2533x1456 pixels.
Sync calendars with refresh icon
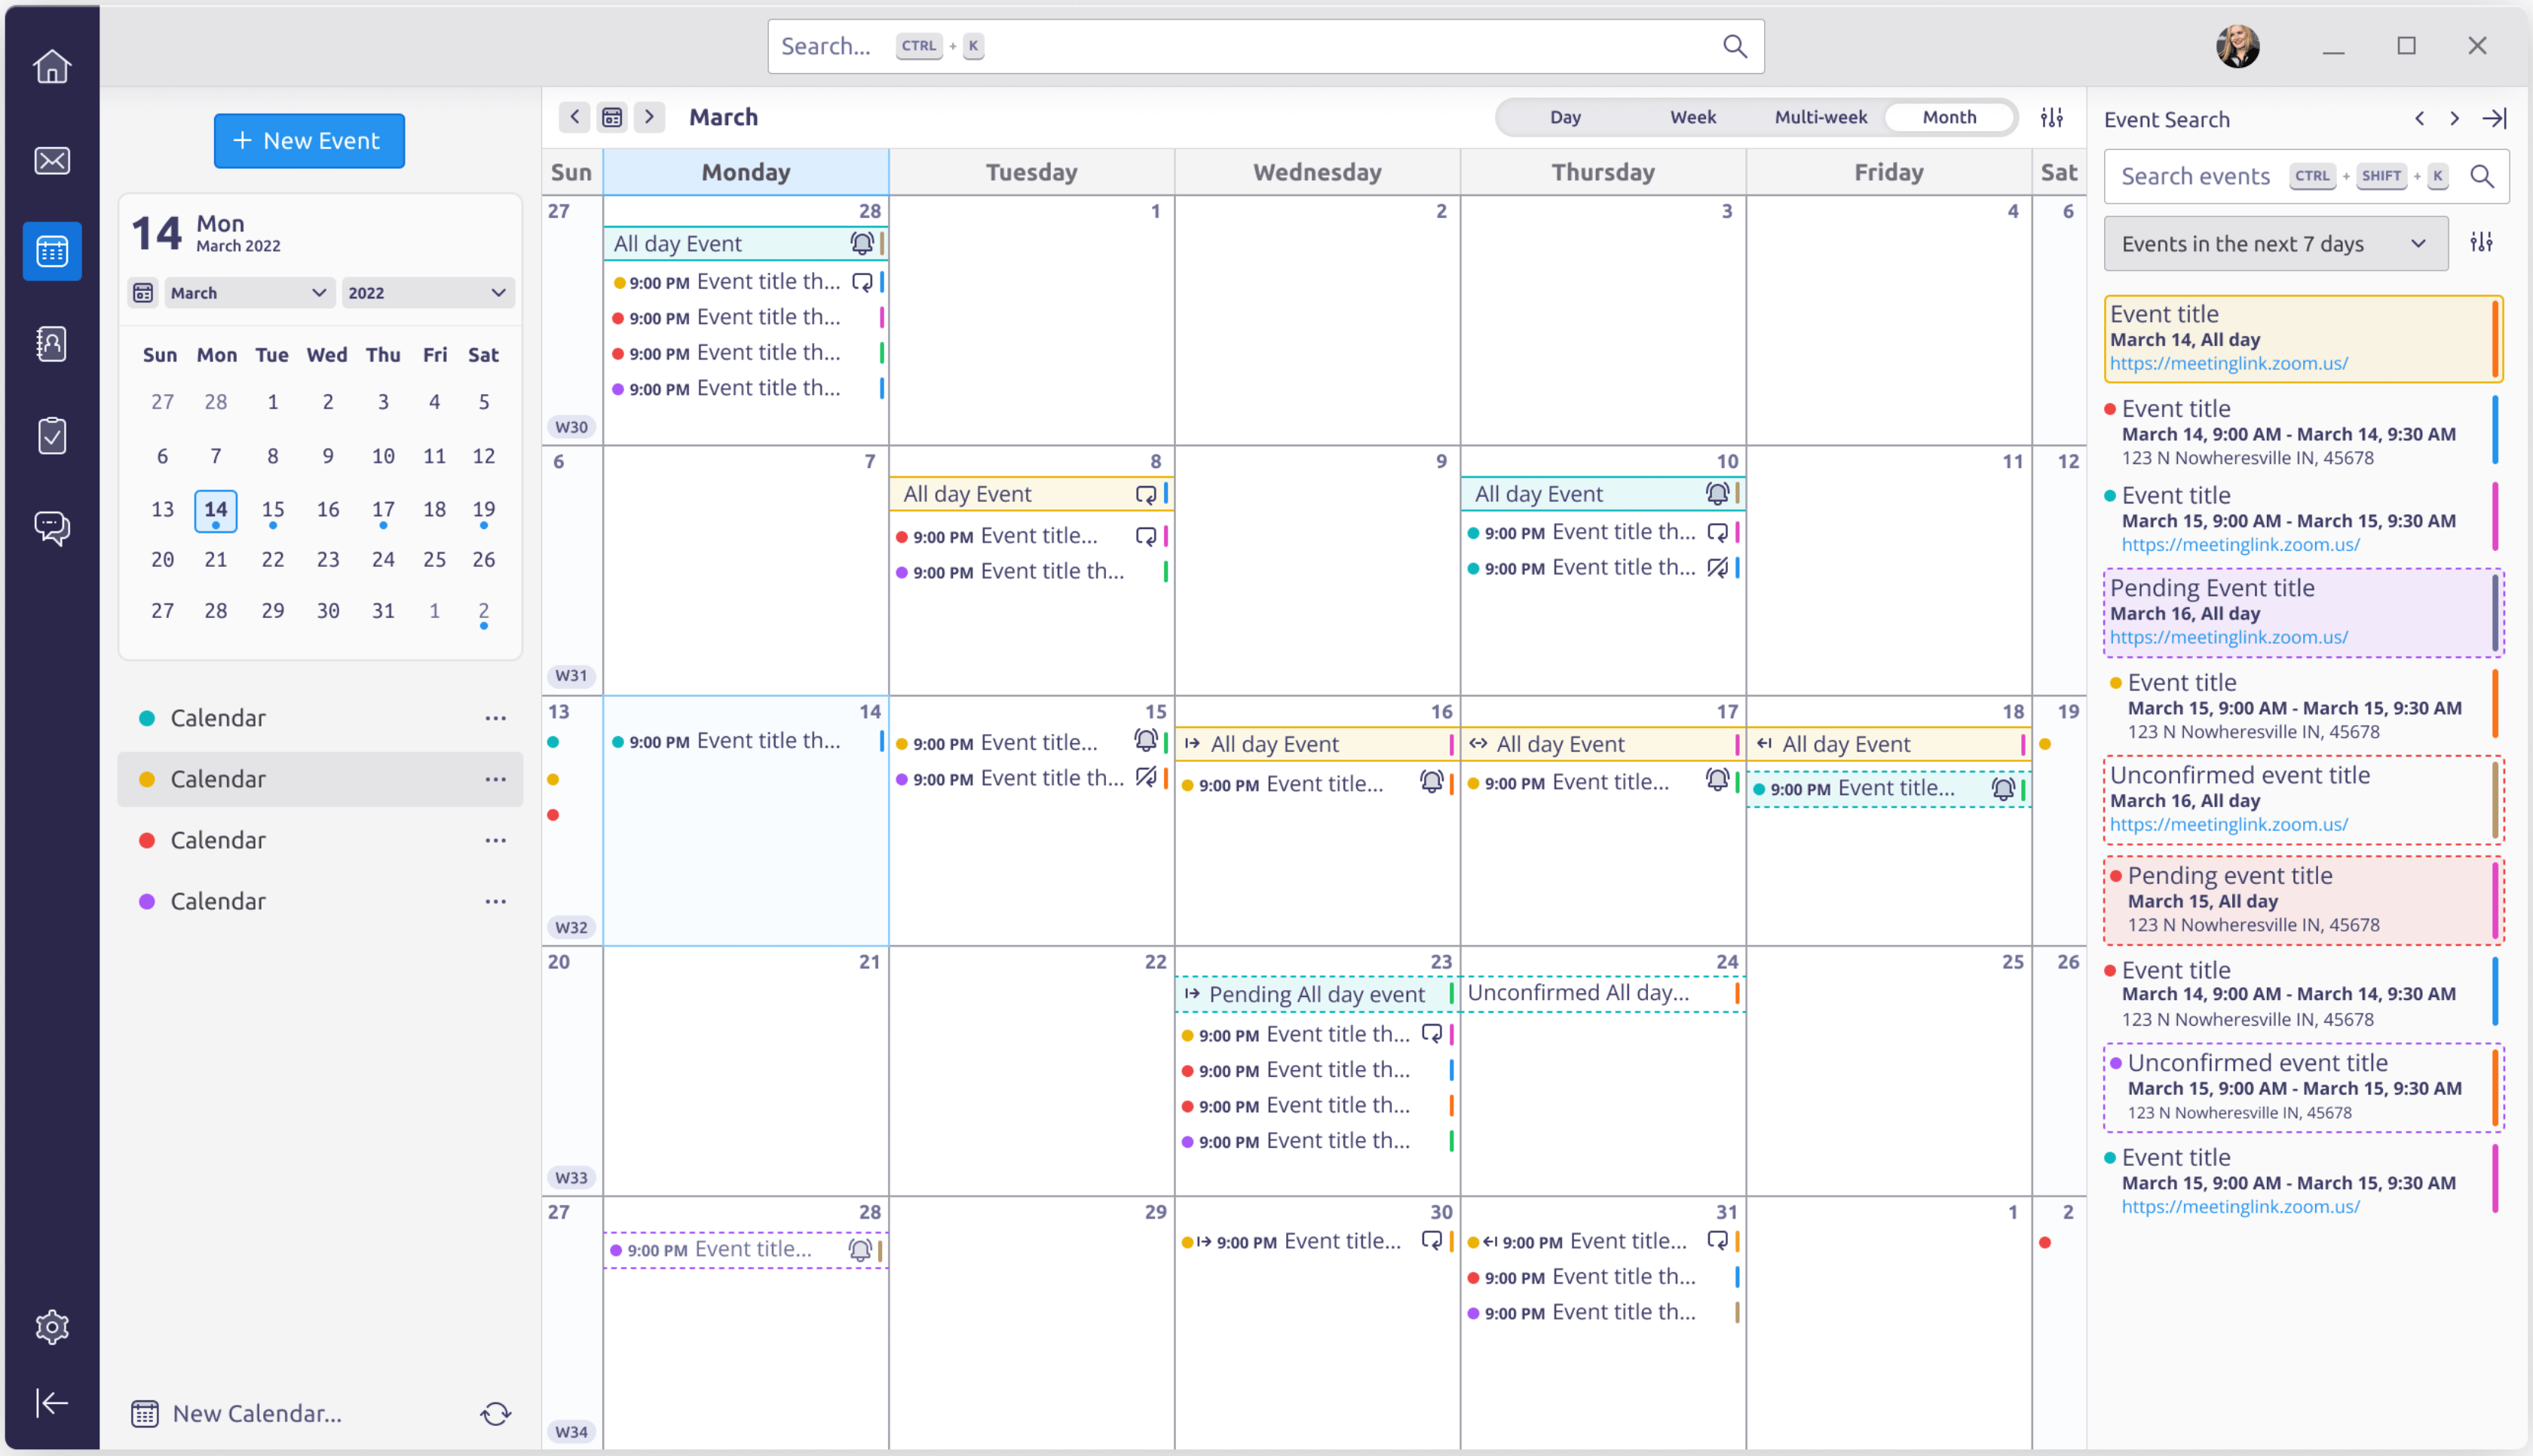[495, 1413]
